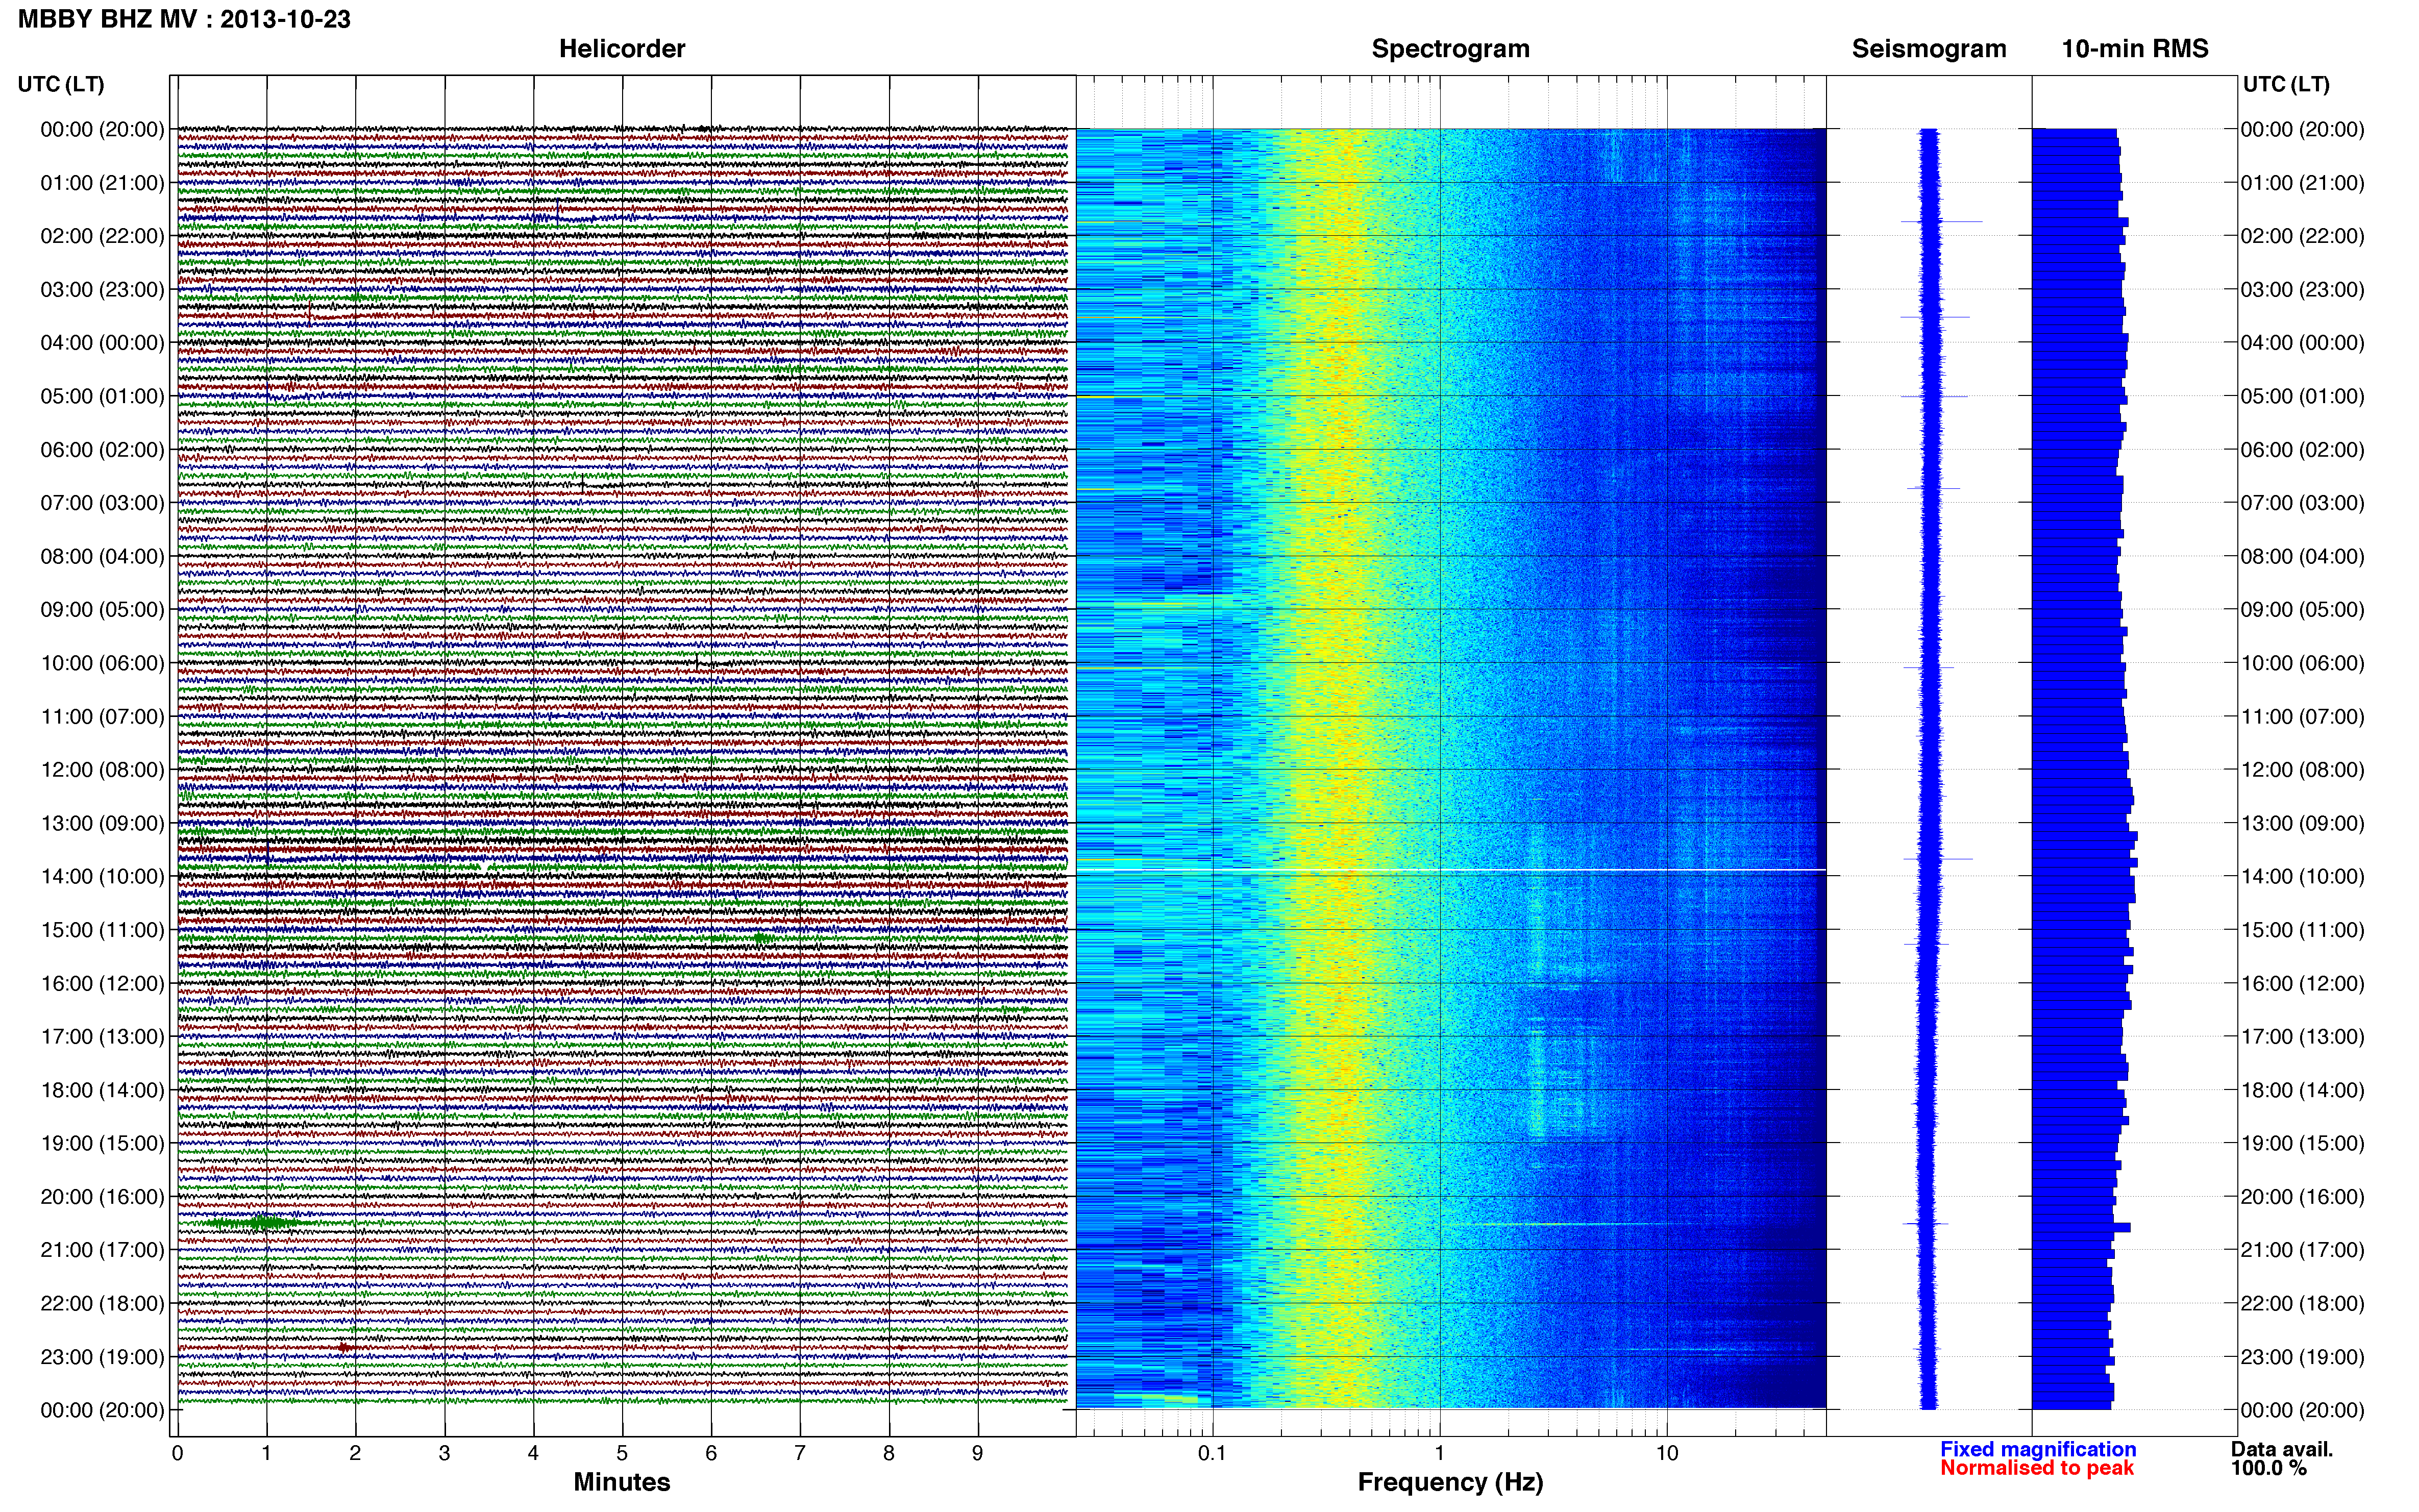The width and height of the screenshot is (2419, 1512).
Task: Select the 10-min RMS panel heading
Action: [2135, 49]
